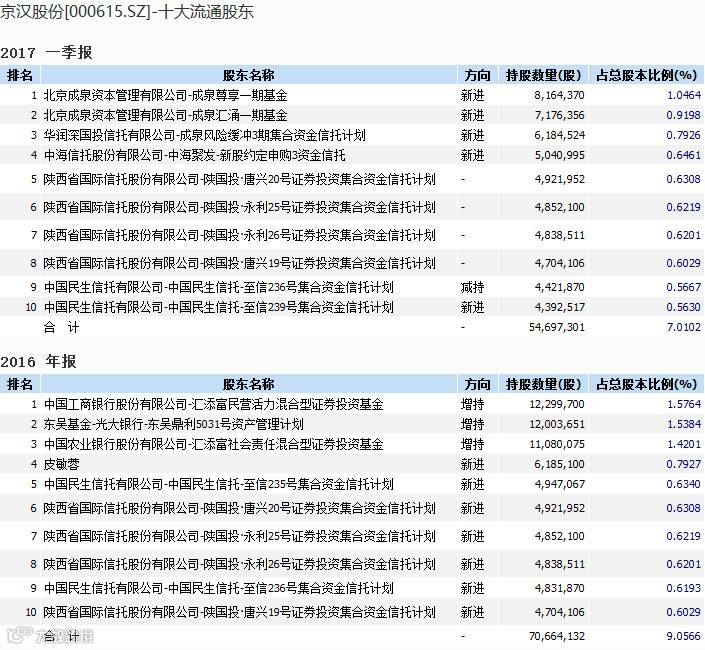
Task: Click percentage value 0.7927
Action: pos(683,464)
